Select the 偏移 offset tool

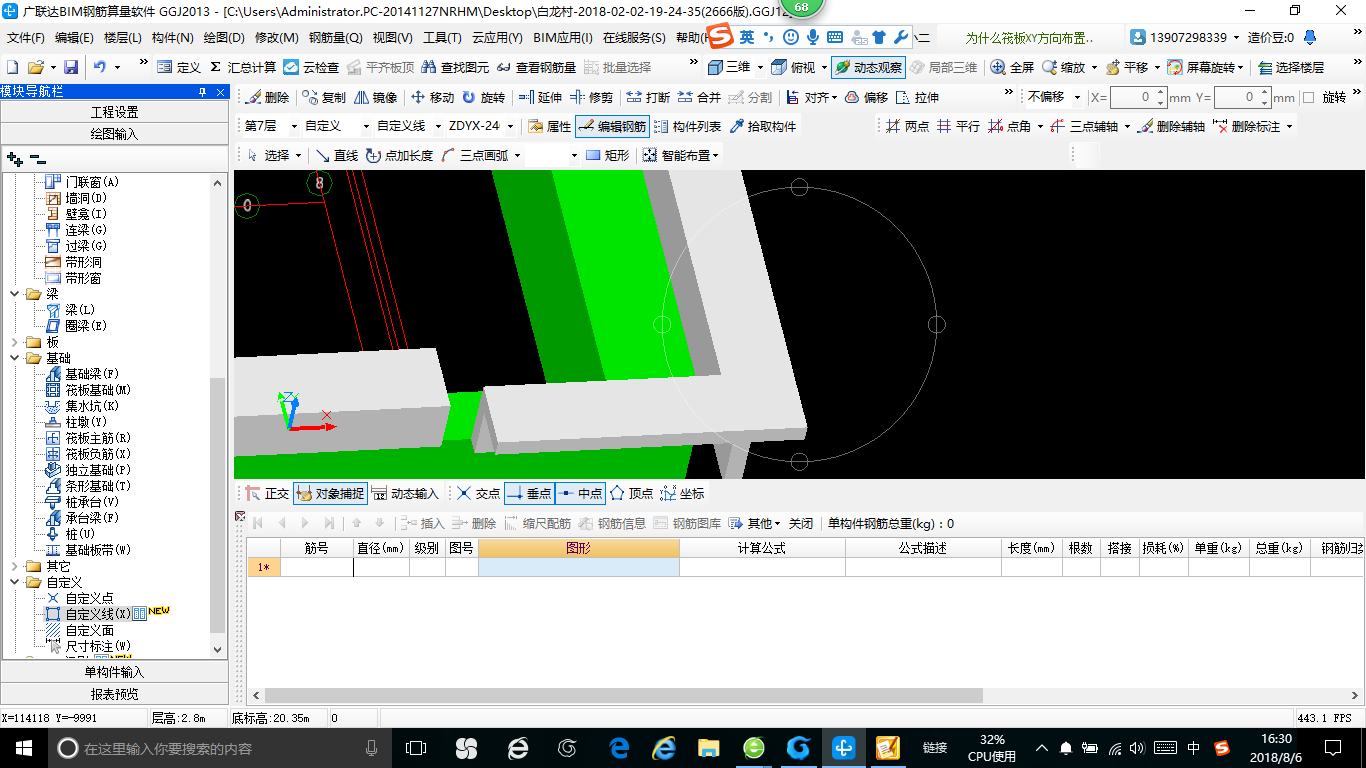(866, 97)
